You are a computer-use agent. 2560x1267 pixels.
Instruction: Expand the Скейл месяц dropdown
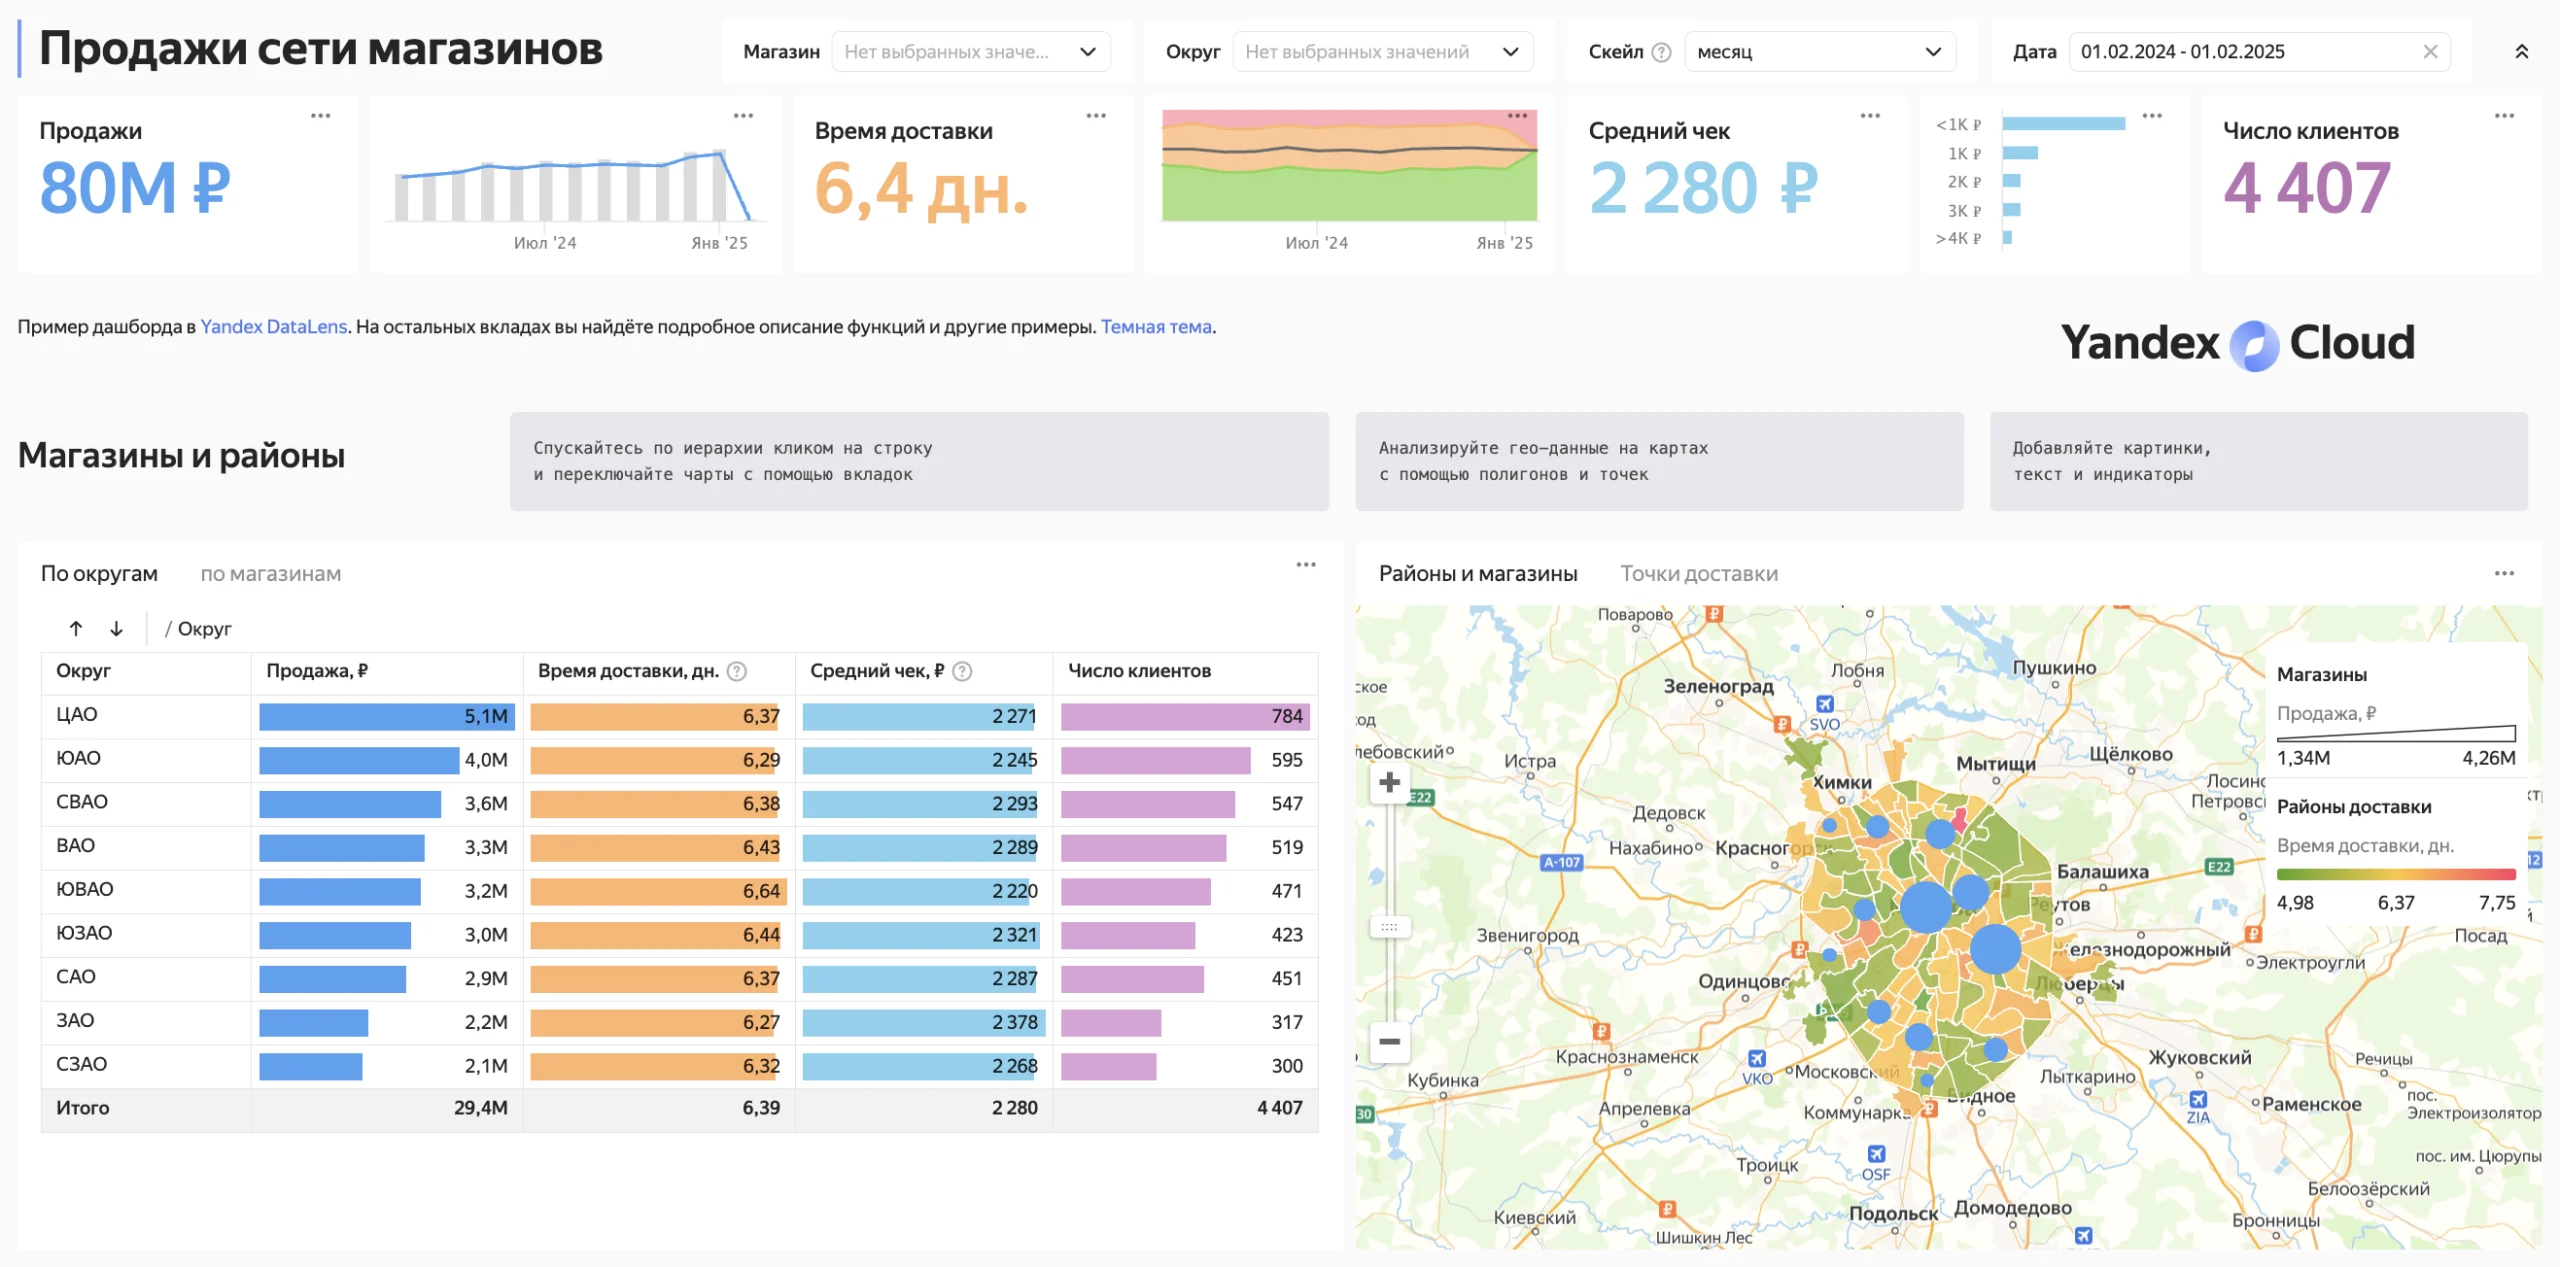point(1819,52)
